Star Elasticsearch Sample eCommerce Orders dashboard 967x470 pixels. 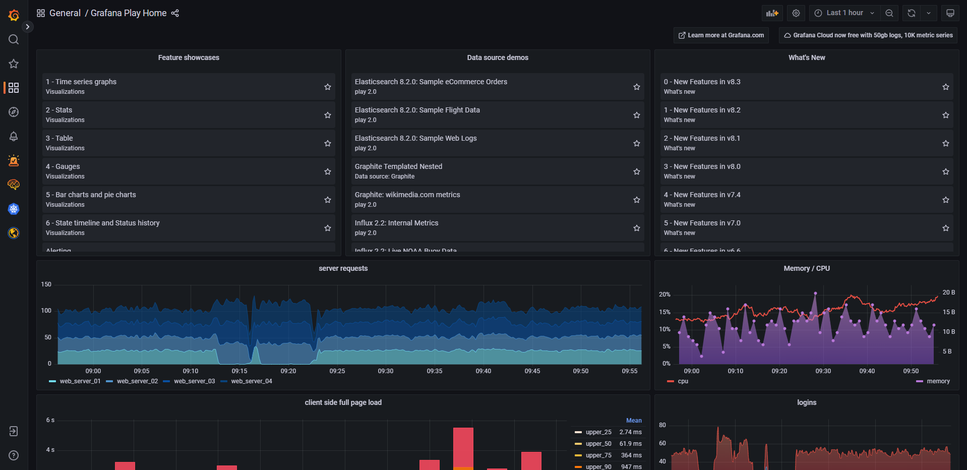pyautogui.click(x=636, y=87)
